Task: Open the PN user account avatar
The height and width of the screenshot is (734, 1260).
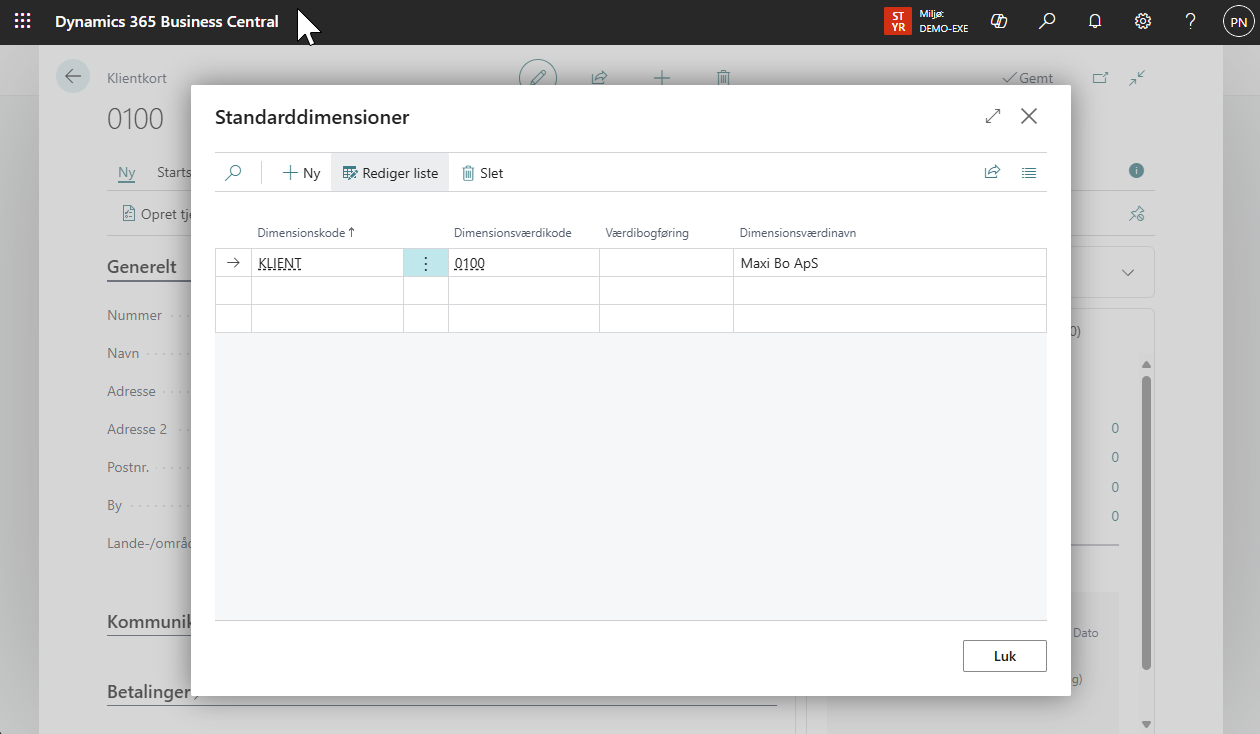Action: coord(1238,21)
